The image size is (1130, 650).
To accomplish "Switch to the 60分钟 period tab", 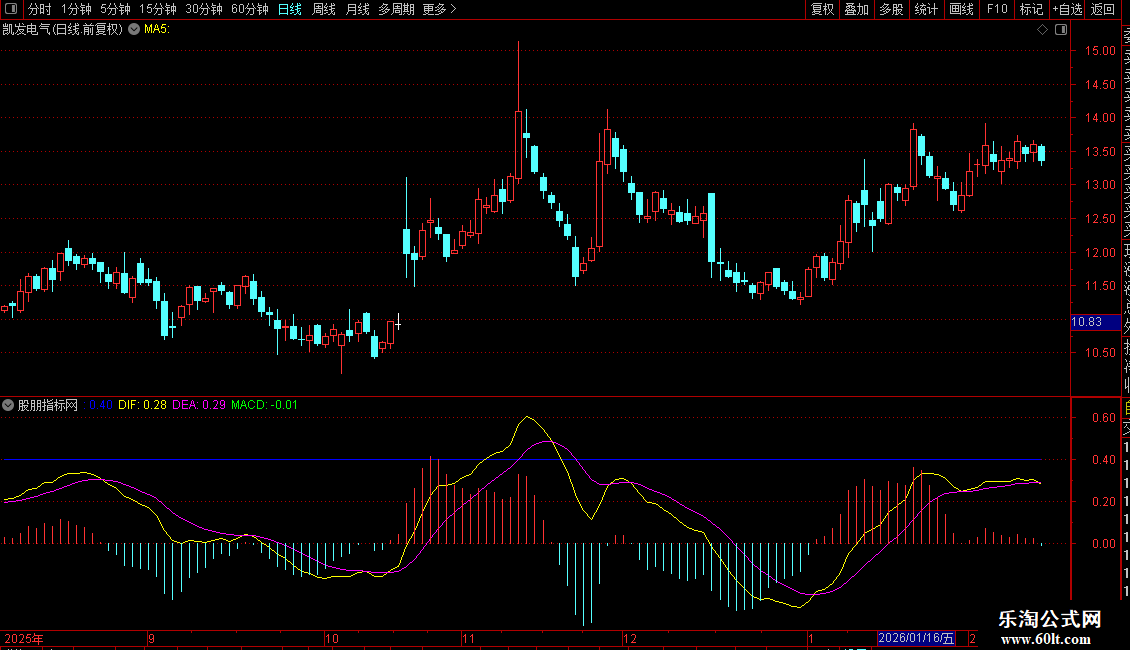I will pos(250,10).
